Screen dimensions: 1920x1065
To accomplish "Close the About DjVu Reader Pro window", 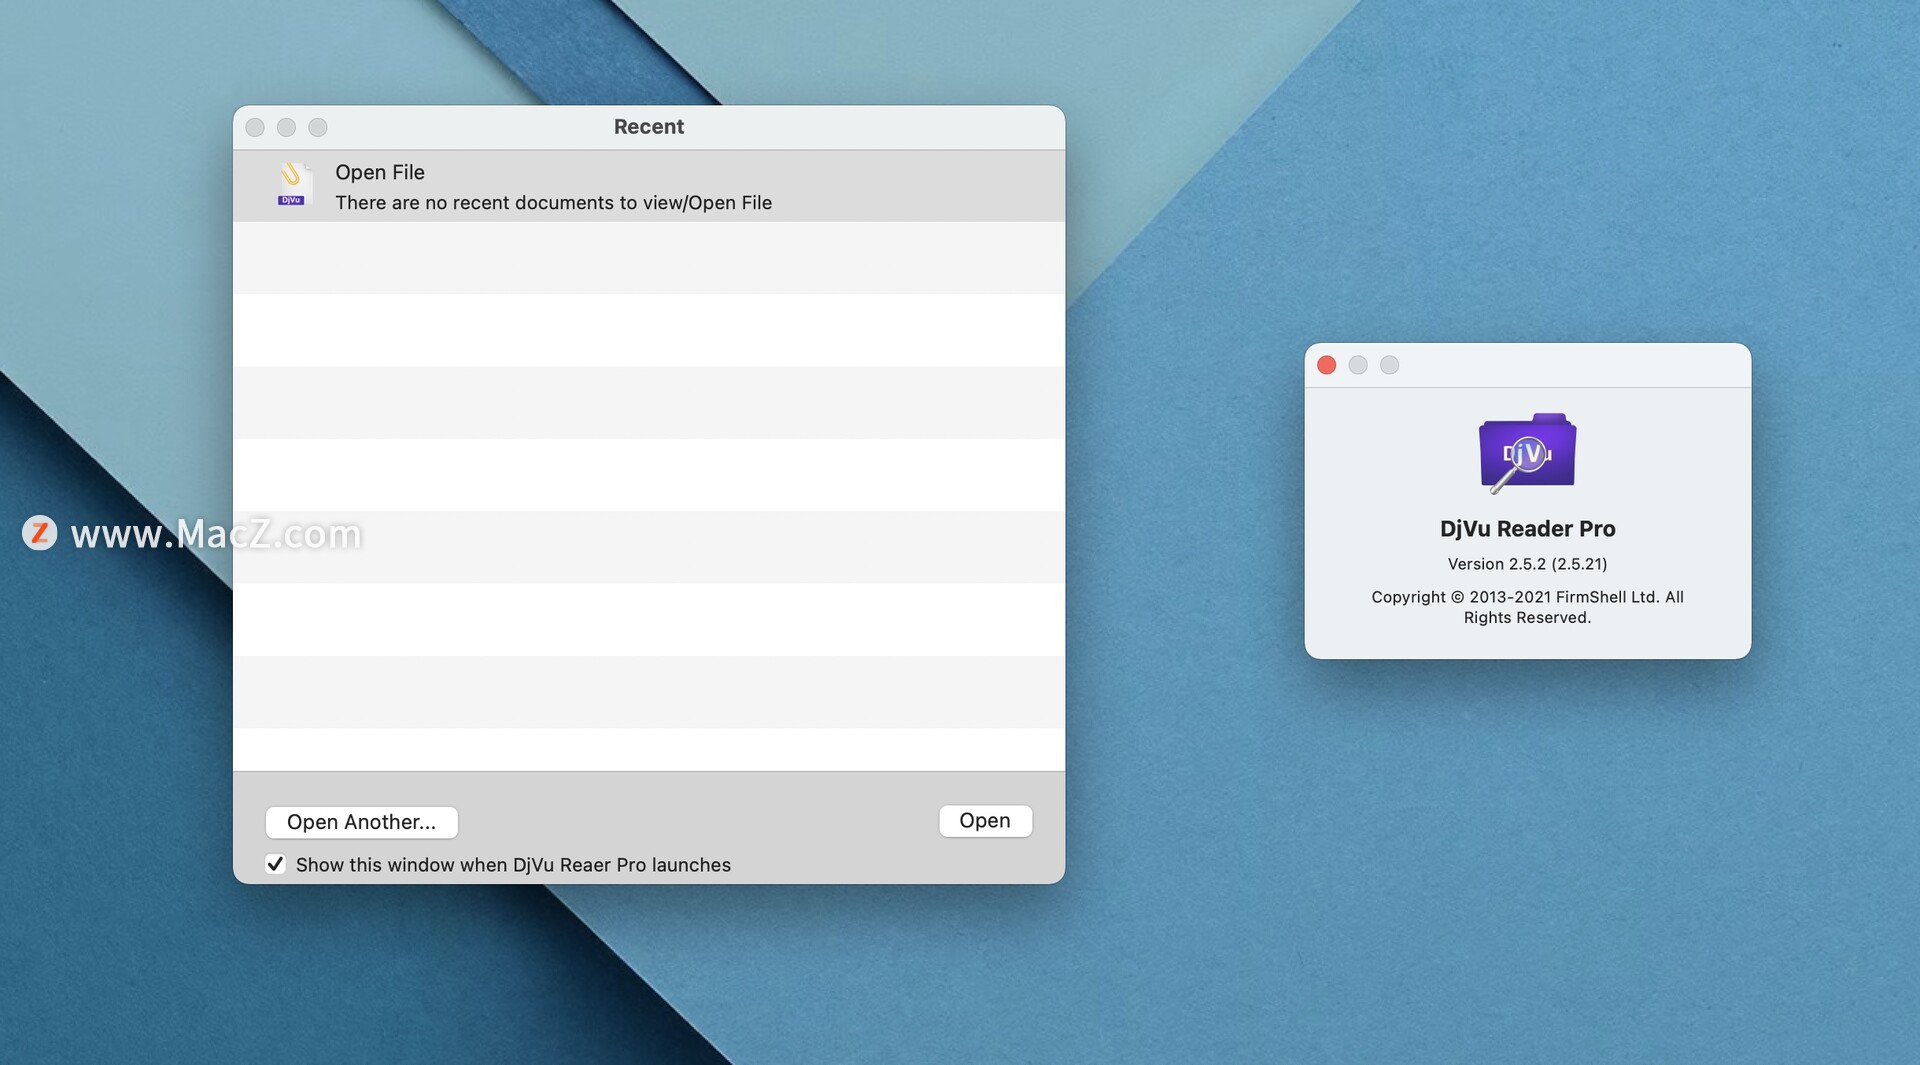I will 1327,365.
